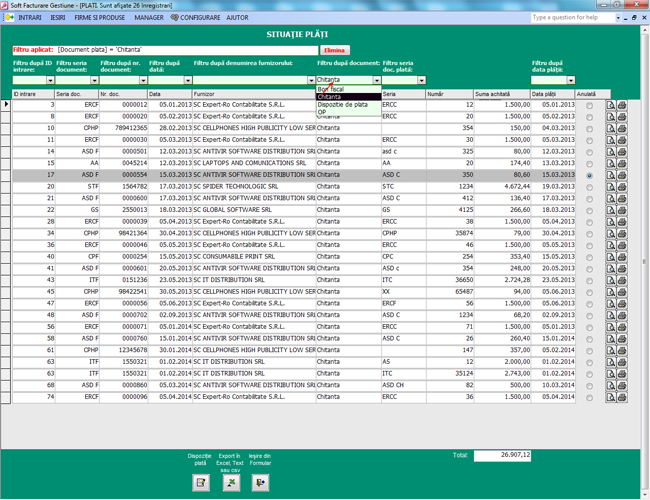Preview document for ID intrare 20 row
Screen dimensions: 650x500
(x=611, y=187)
